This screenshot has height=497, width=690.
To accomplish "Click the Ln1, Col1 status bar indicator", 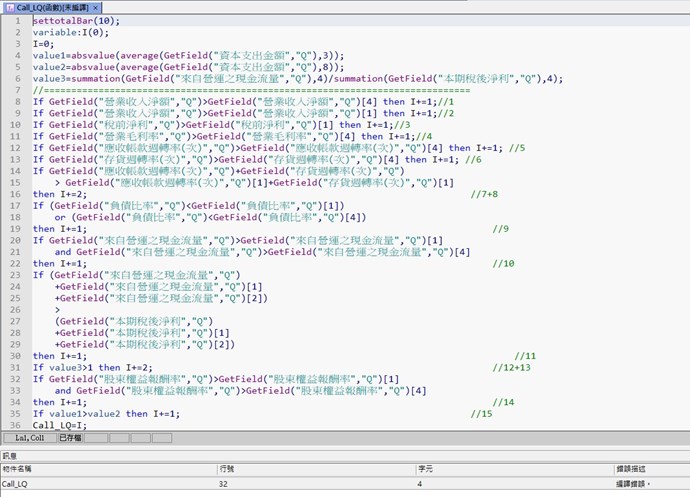I will tap(28, 438).
